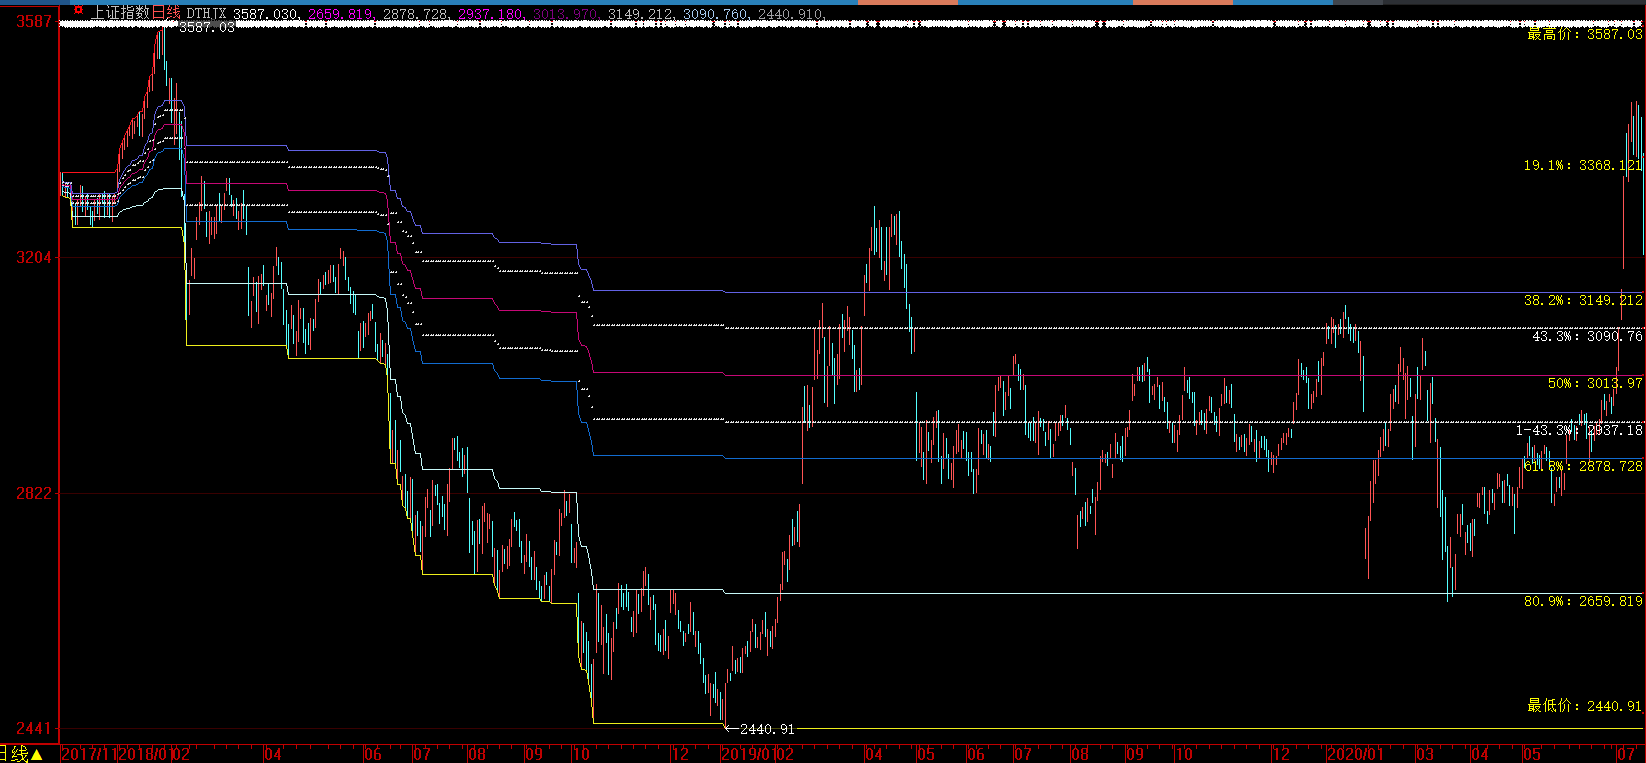The image size is (1646, 763).
Task: Click the 最低价: 2440.91 label
Action: point(1584,706)
